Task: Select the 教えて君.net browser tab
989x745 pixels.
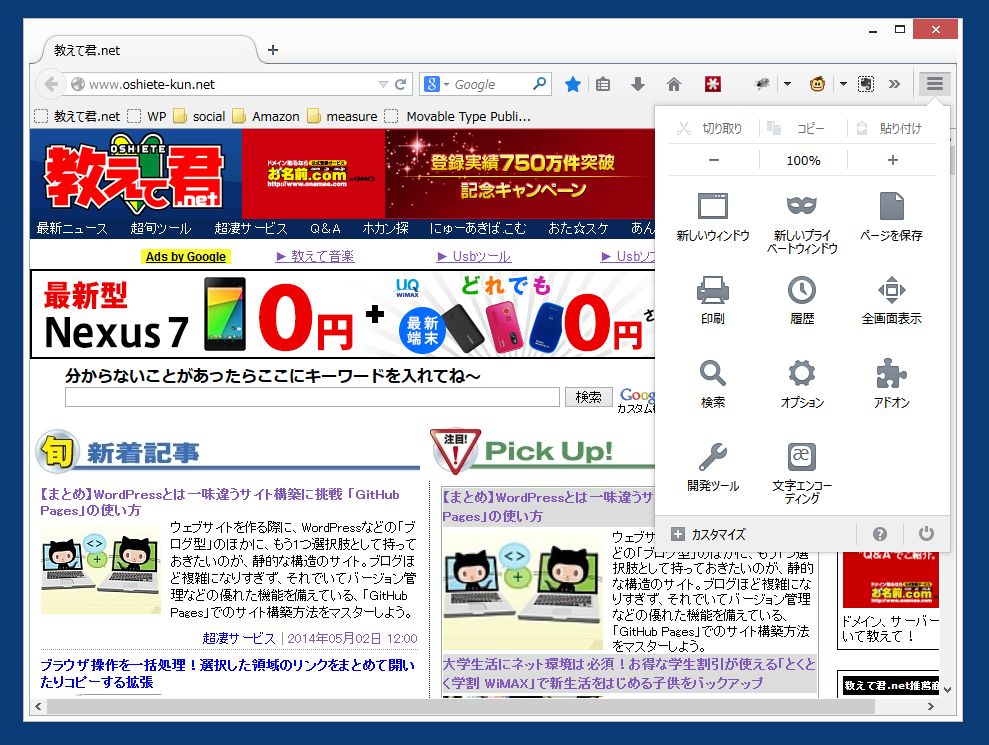Action: (149, 50)
